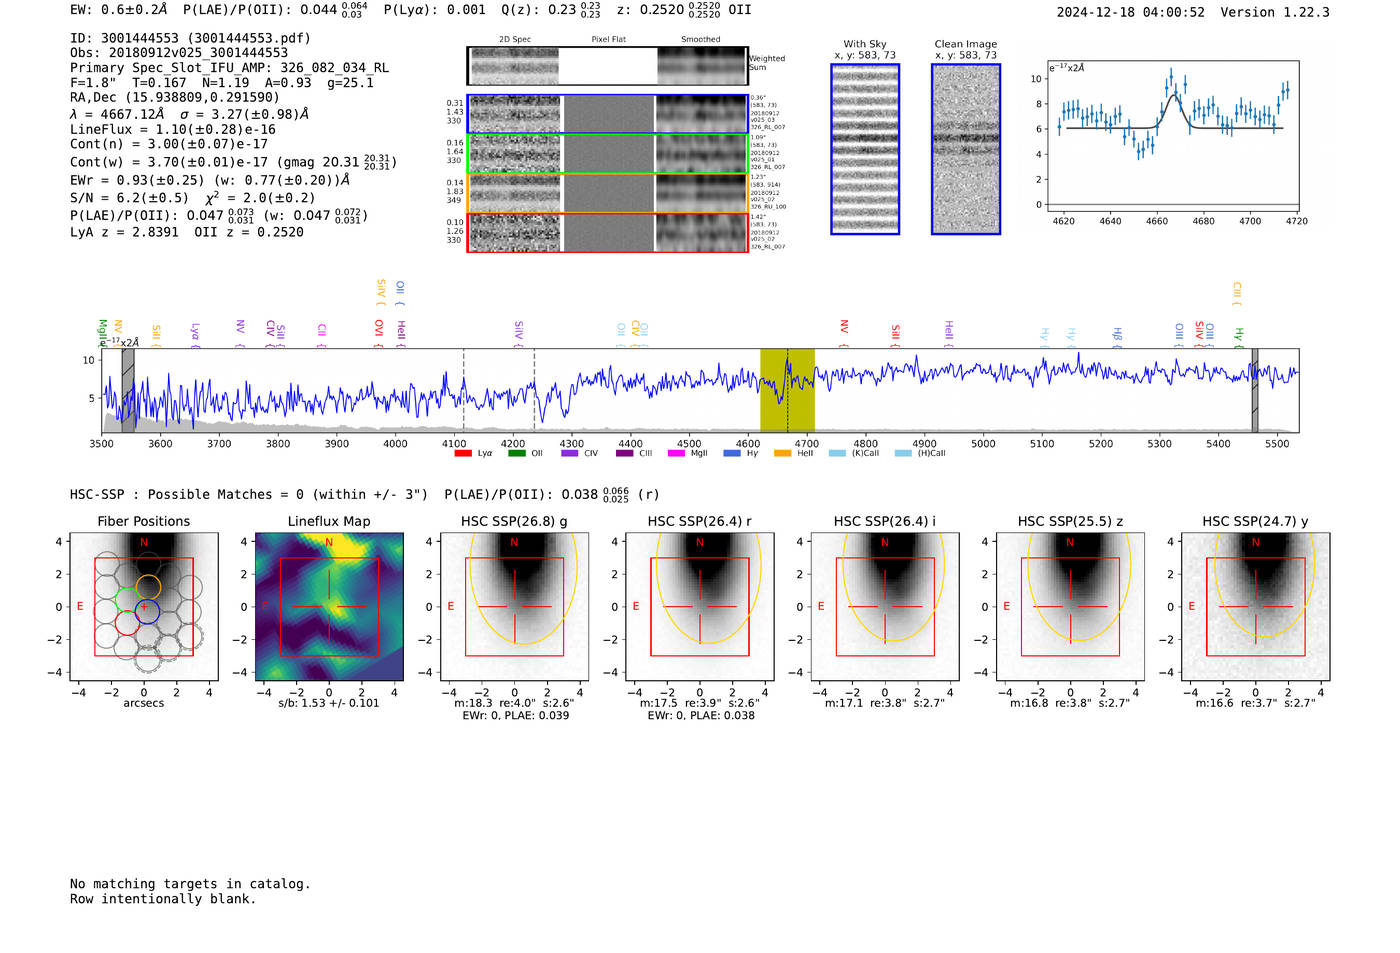Click the No matching targets in catalog text
Screen dimensions: 1400x953
190,884
